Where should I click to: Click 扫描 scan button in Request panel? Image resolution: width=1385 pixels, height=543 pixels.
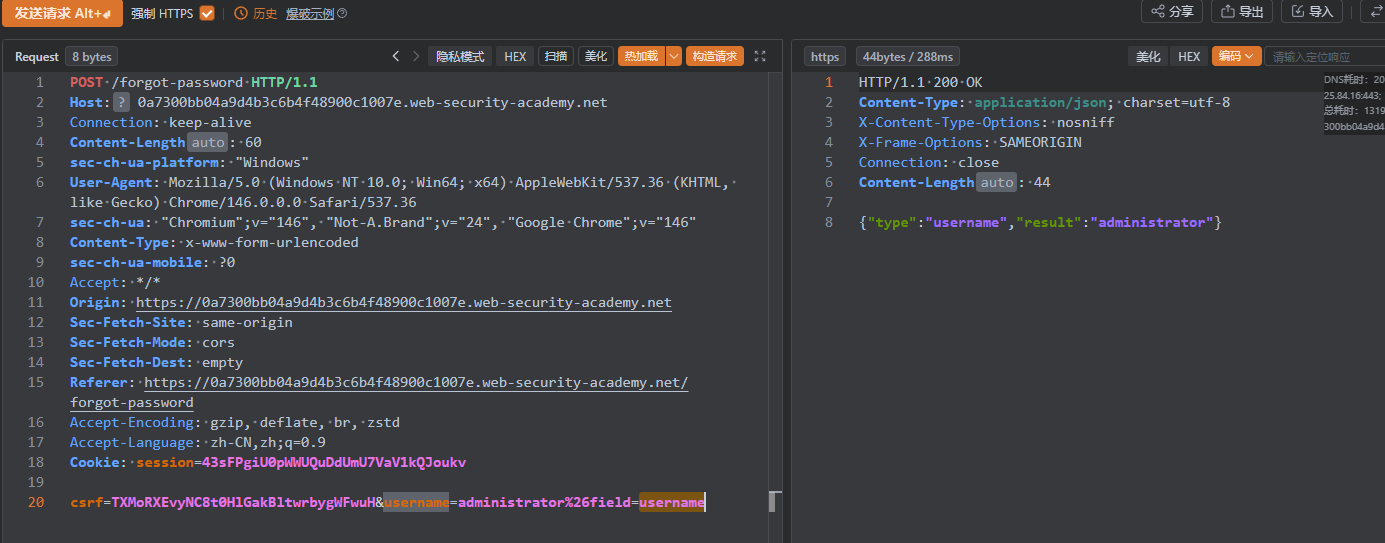coord(556,57)
